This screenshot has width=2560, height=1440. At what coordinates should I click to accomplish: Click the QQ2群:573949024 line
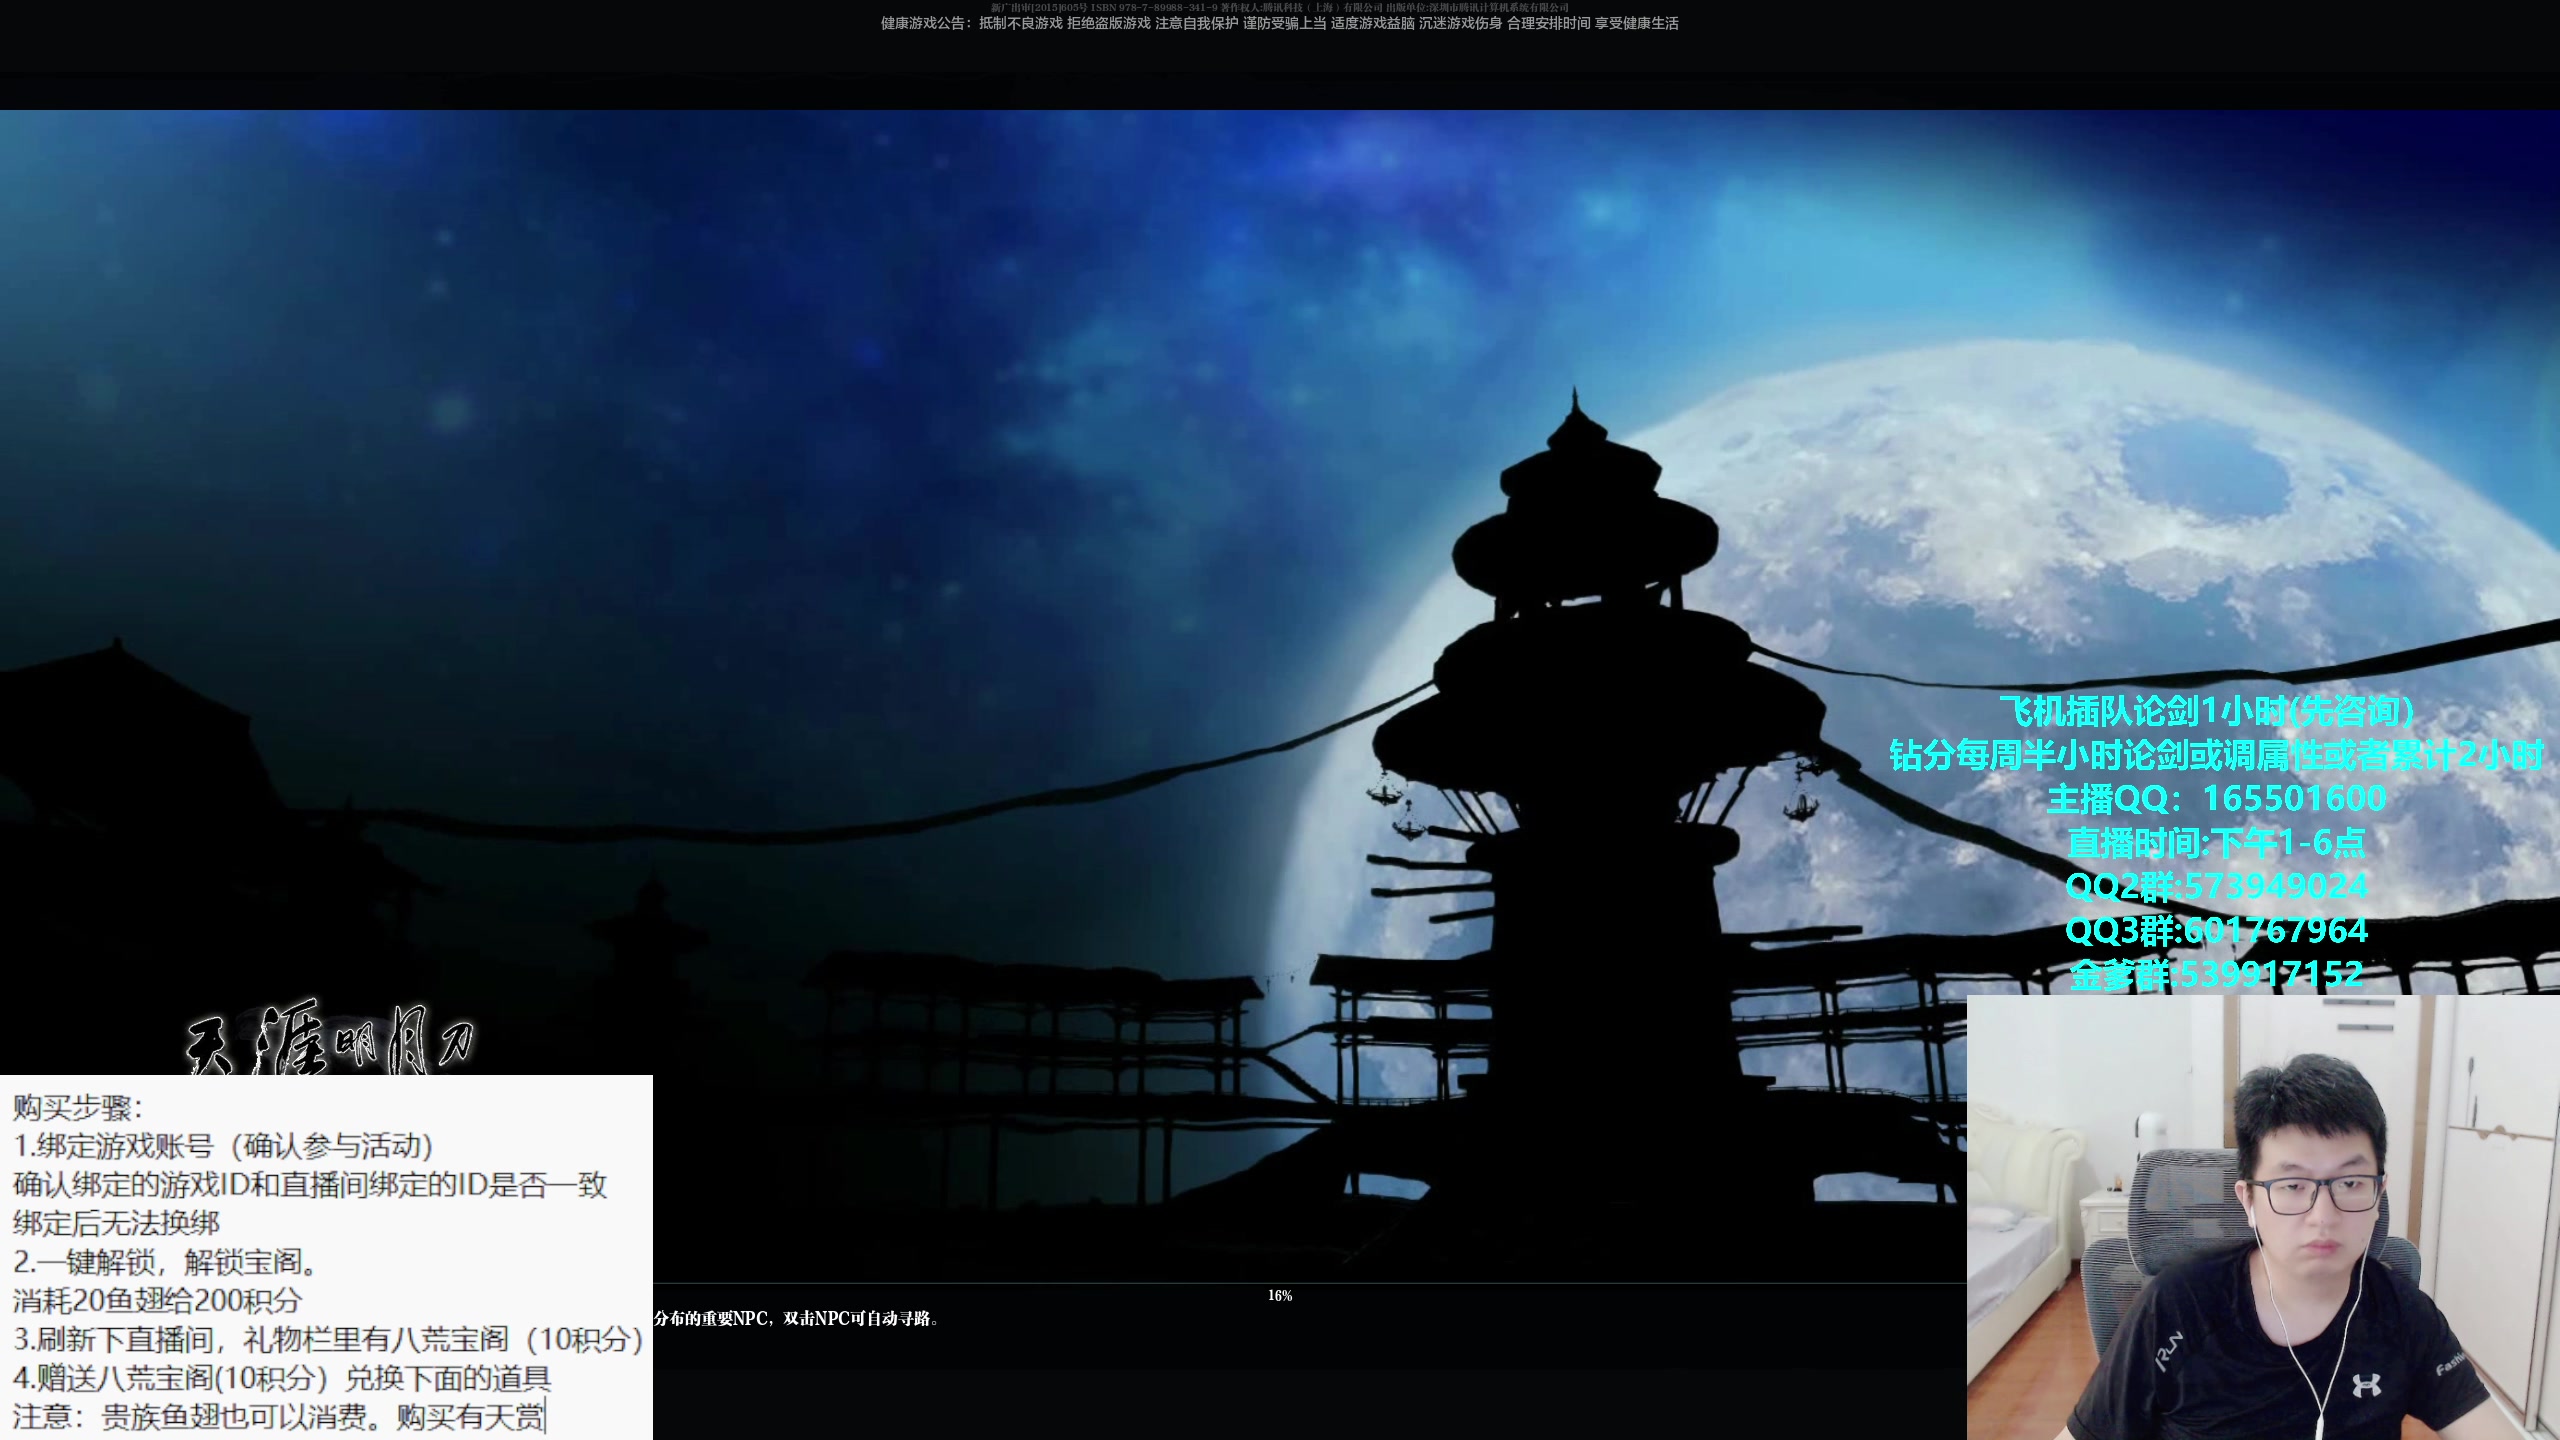(2216, 886)
